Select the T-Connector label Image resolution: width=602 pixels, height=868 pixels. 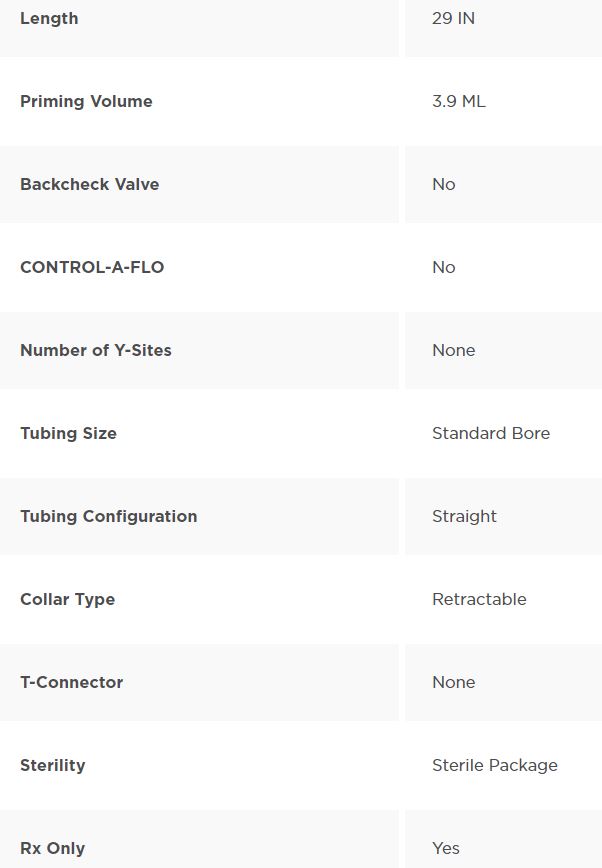(72, 683)
